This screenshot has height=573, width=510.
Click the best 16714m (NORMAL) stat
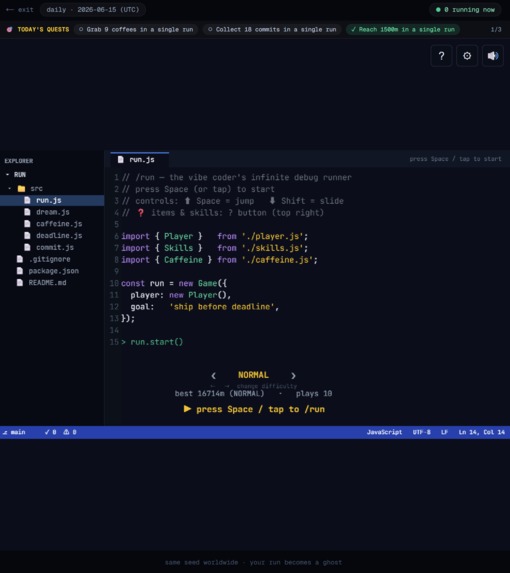tap(219, 394)
